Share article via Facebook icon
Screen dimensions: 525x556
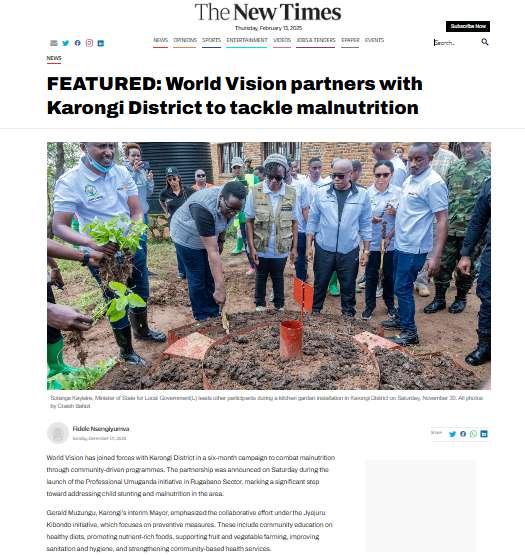463,434
